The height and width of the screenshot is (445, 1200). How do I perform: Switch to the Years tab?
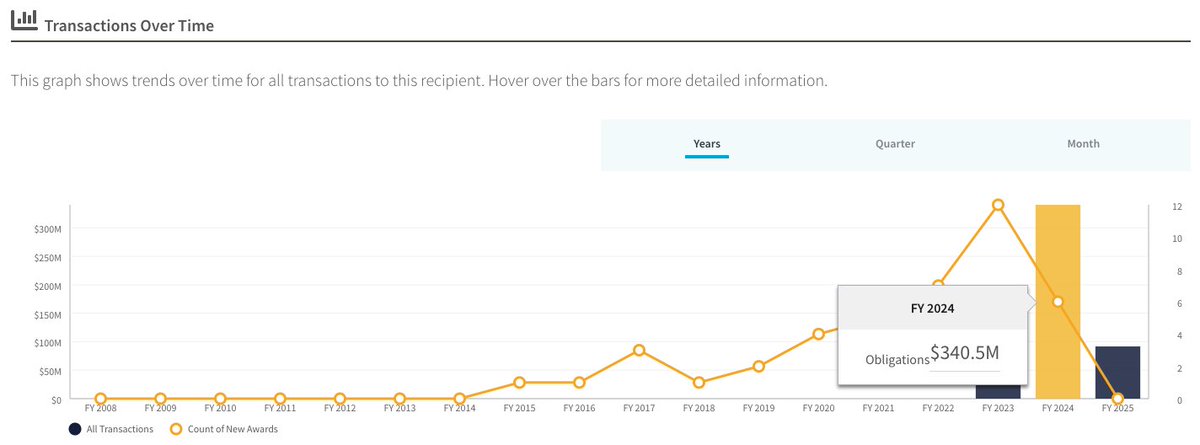[x=707, y=144]
